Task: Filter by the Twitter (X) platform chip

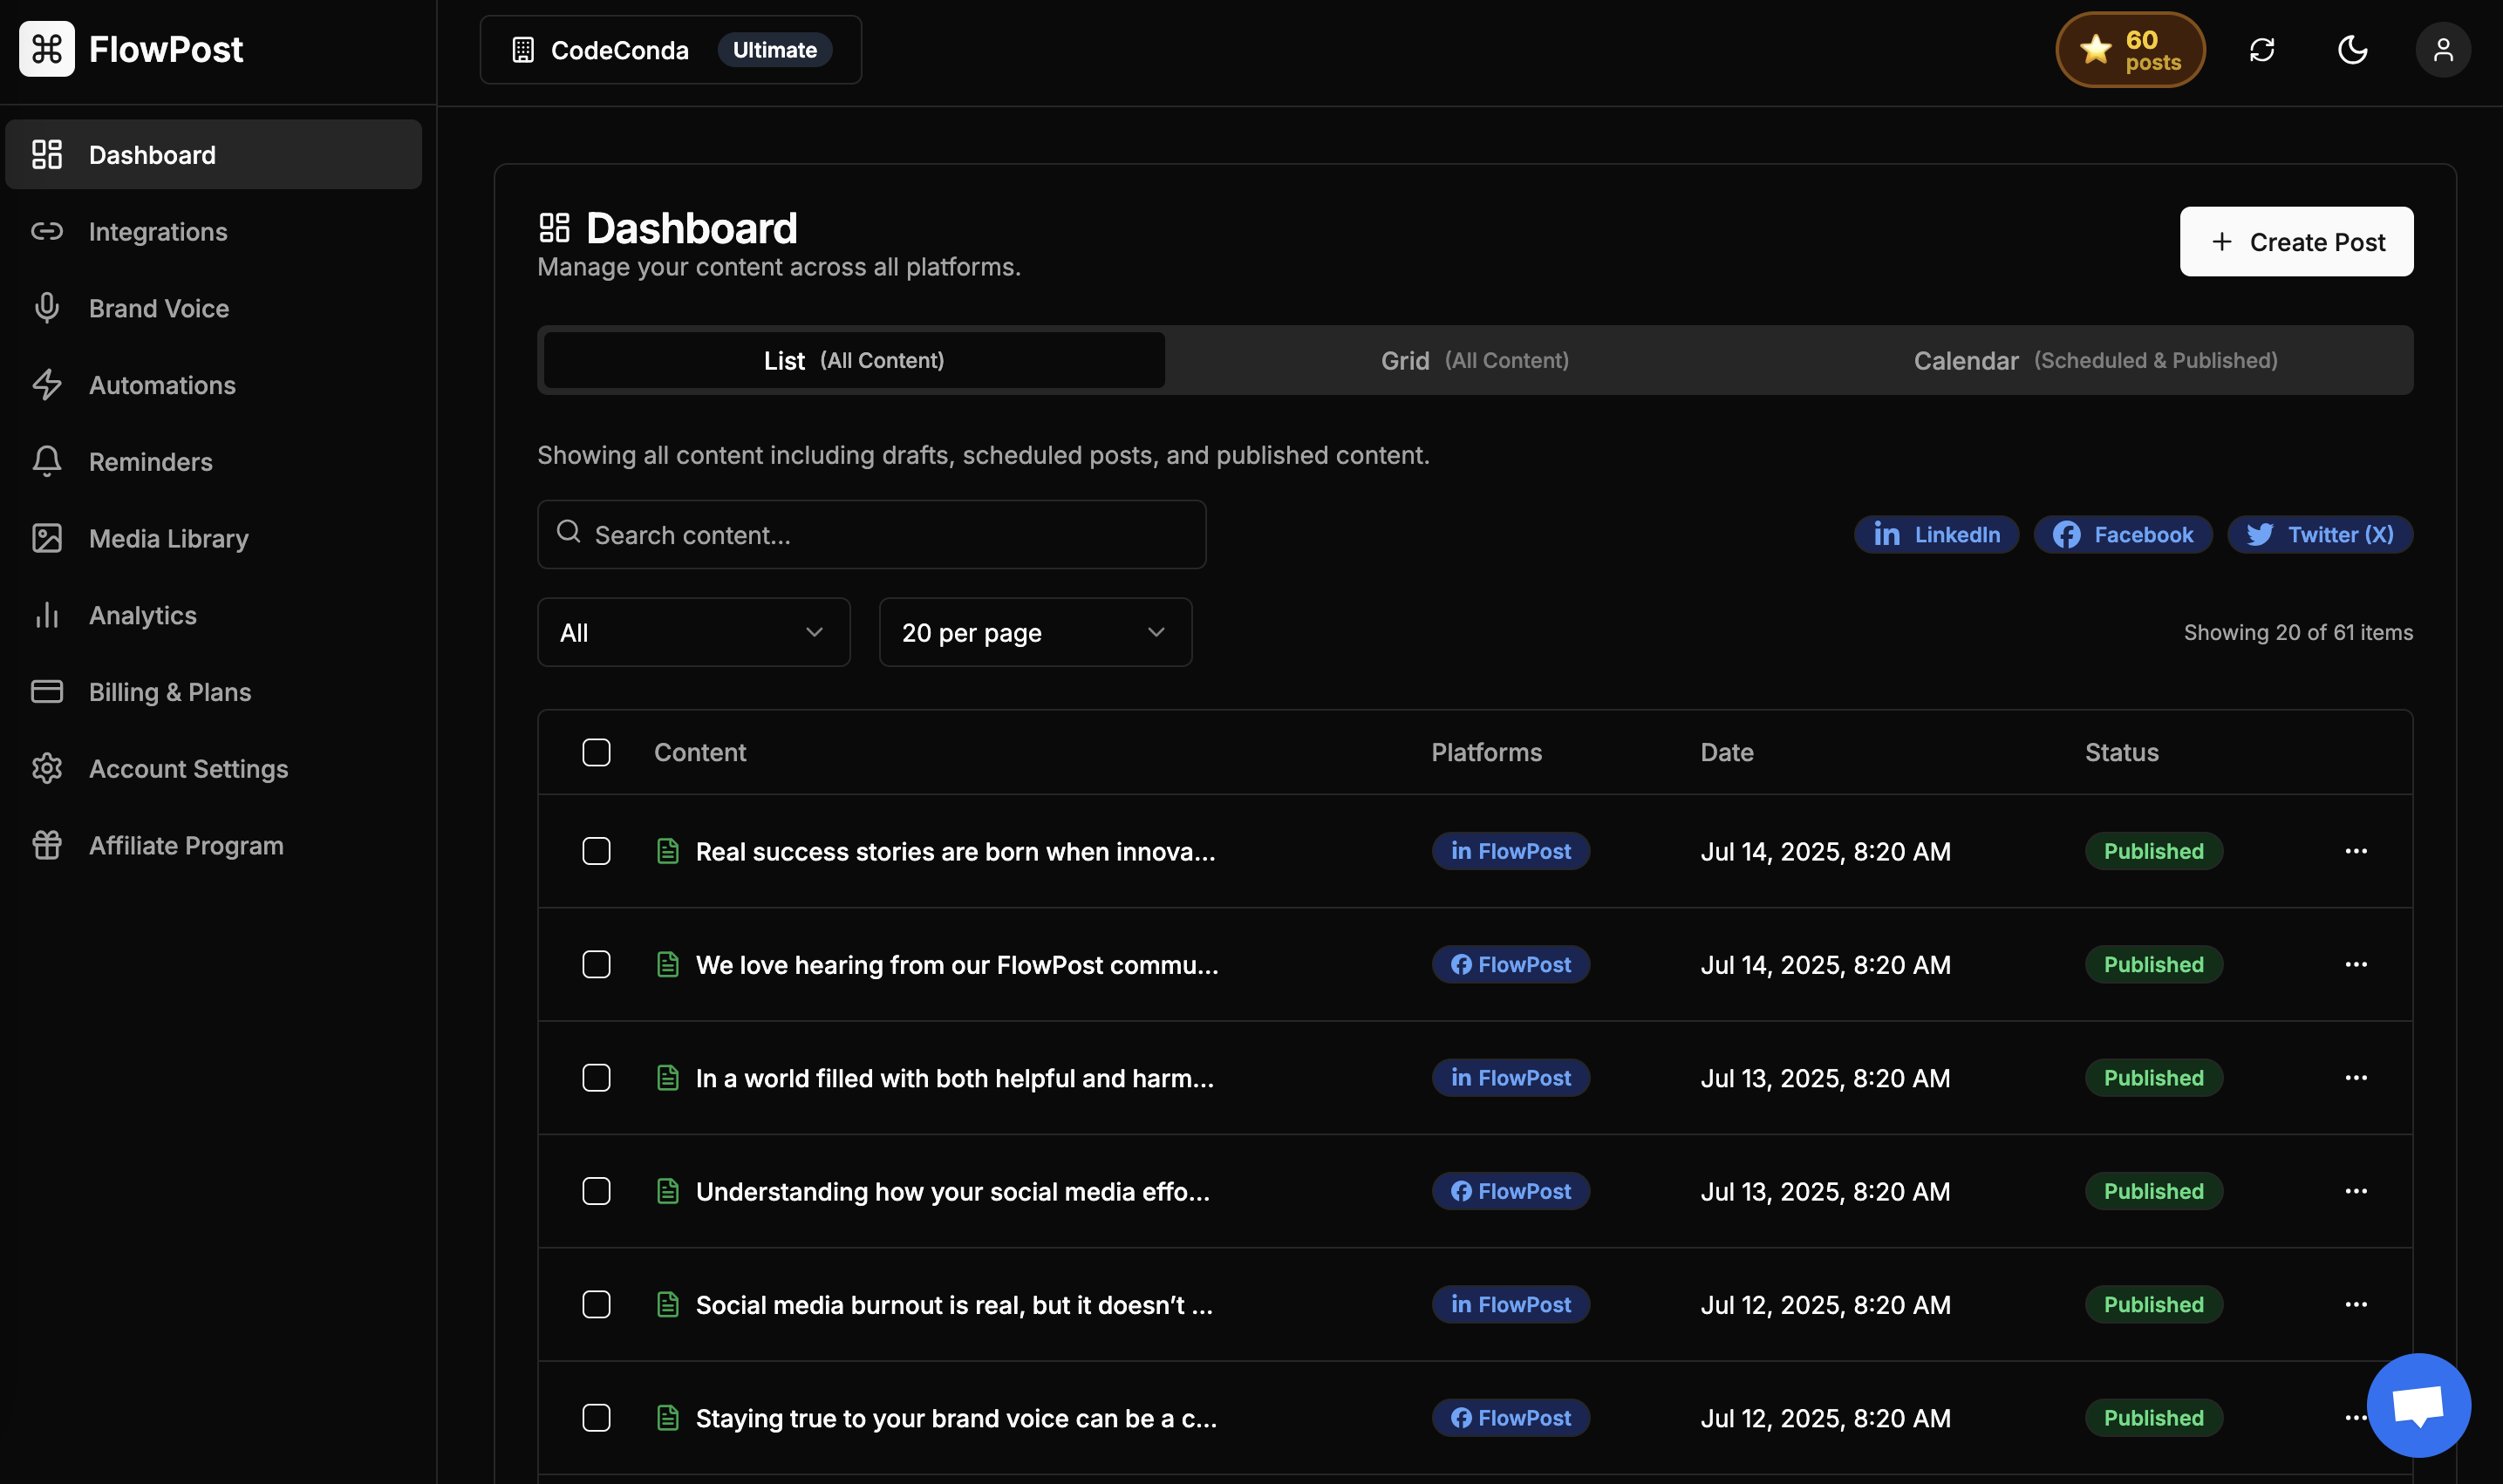Action: [2319, 534]
